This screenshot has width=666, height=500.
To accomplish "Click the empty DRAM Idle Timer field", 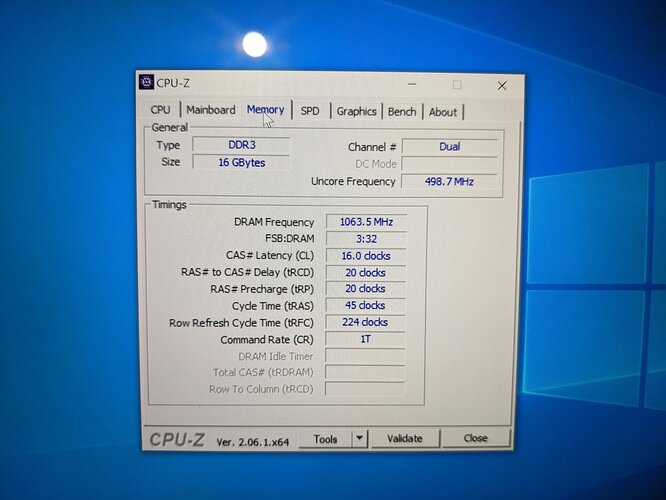I will coord(365,356).
